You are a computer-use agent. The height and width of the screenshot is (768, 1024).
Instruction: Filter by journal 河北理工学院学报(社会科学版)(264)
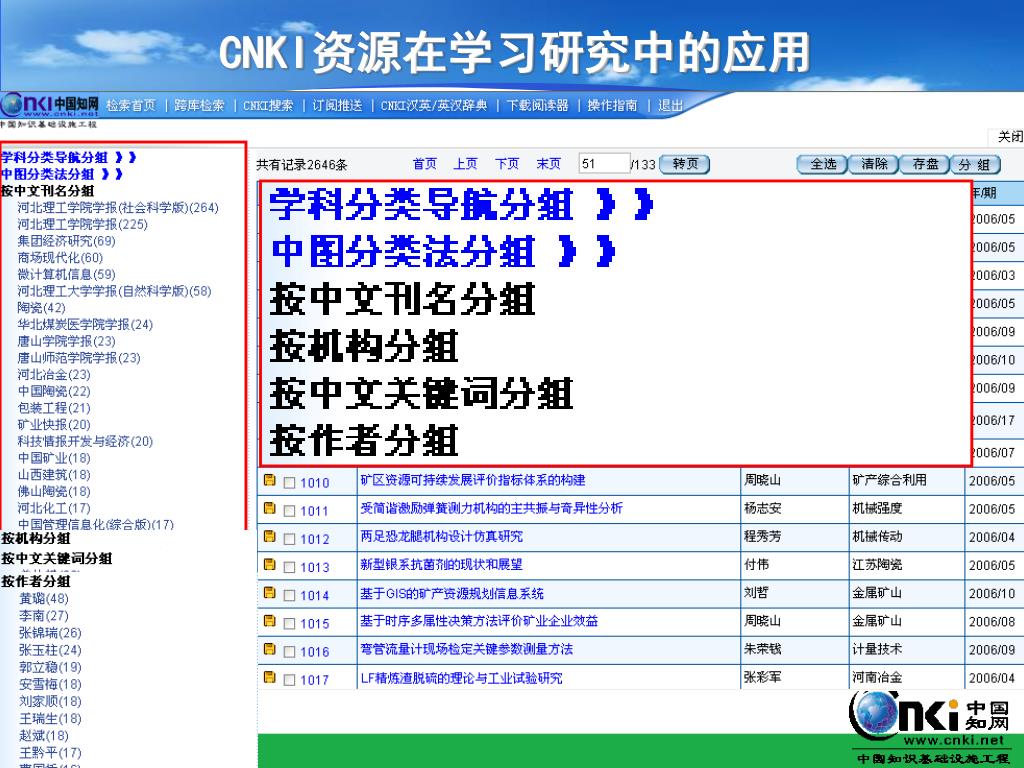(x=118, y=208)
